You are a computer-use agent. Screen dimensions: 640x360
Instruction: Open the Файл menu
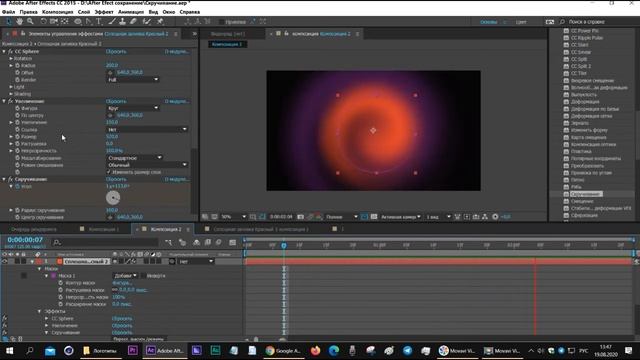[x=8, y=12]
